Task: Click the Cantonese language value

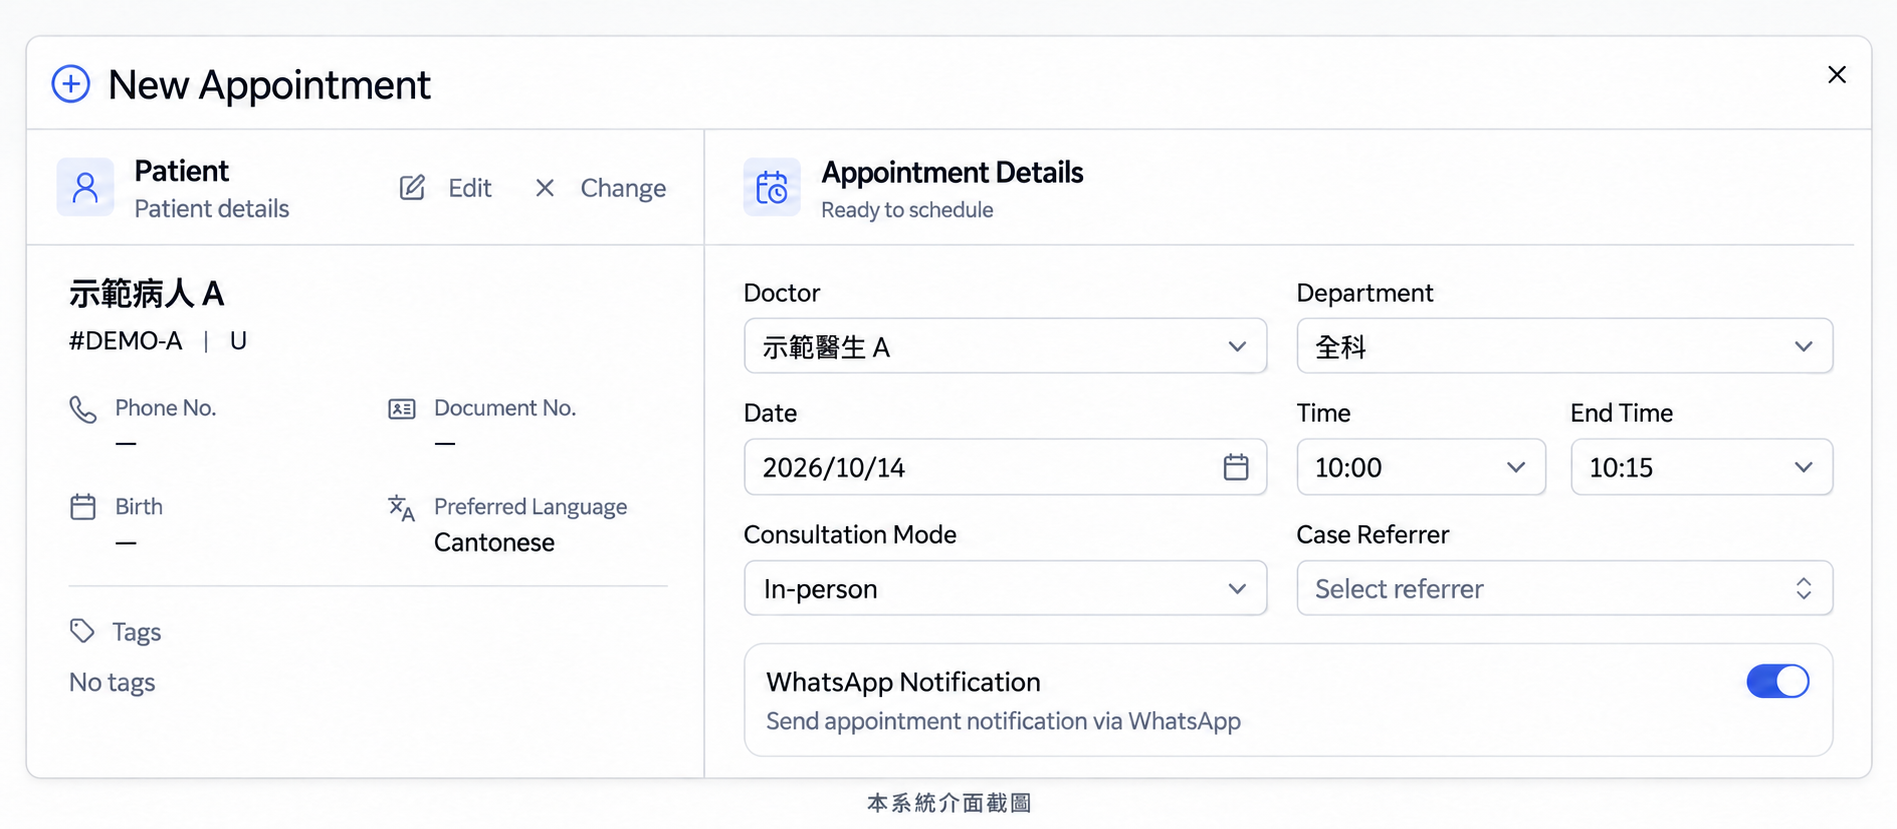Action: (494, 543)
